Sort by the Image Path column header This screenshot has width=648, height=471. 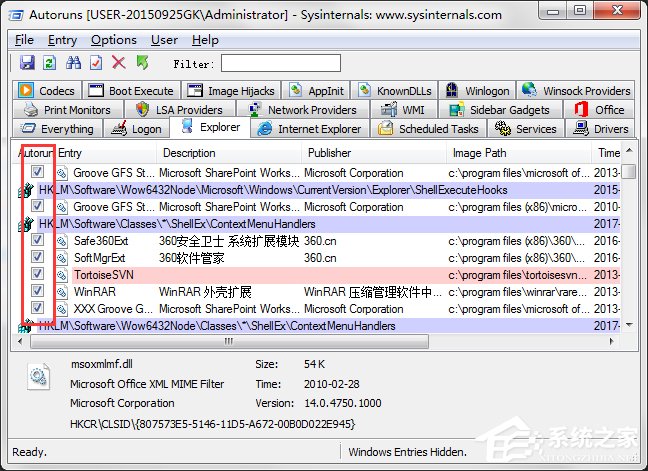pyautogui.click(x=479, y=153)
